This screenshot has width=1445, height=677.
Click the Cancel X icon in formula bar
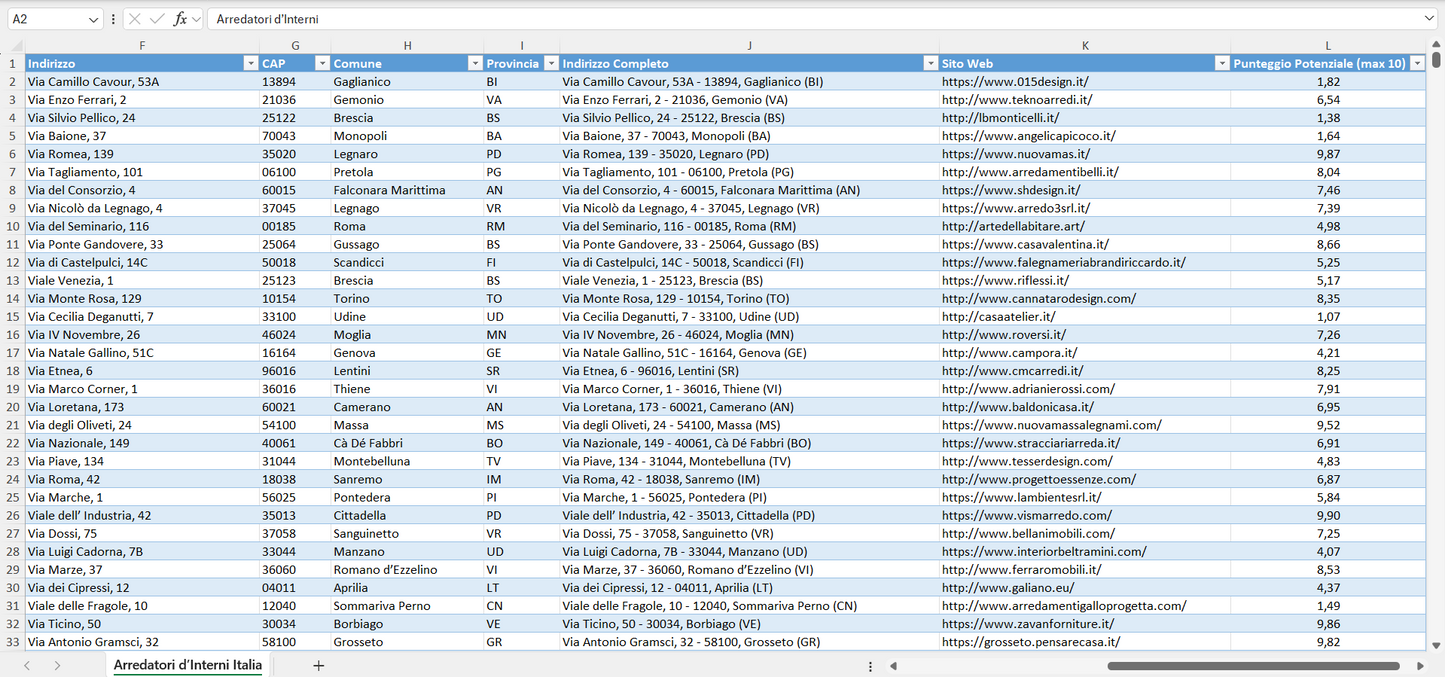pyautogui.click(x=135, y=19)
